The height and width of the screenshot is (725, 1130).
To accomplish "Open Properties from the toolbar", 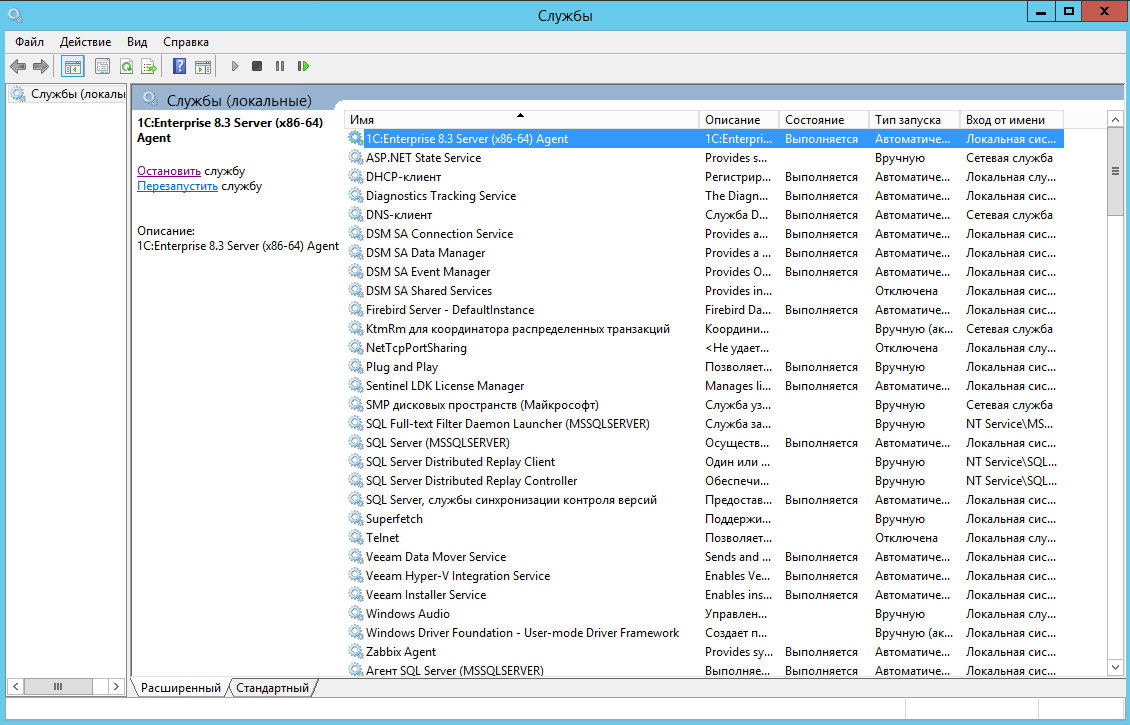I will [102, 66].
